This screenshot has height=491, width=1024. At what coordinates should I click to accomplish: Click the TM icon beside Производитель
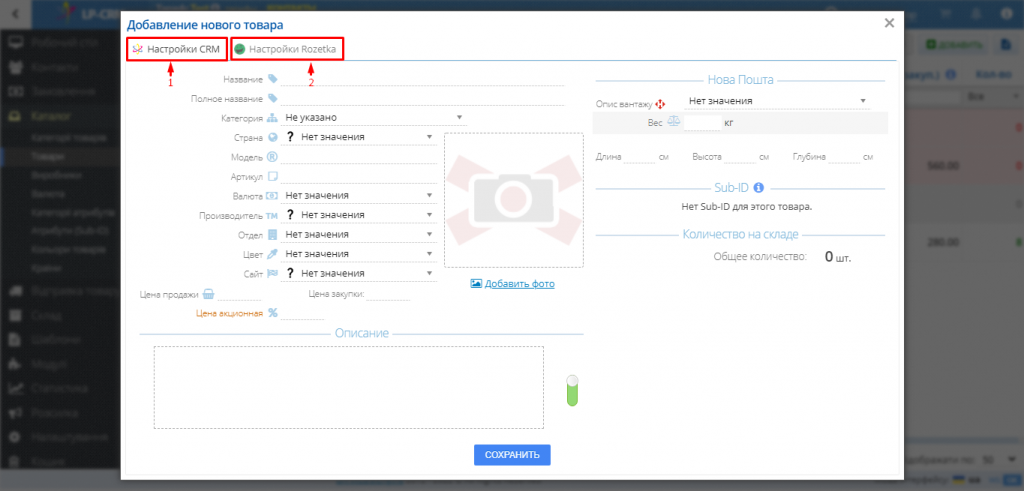coord(272,215)
